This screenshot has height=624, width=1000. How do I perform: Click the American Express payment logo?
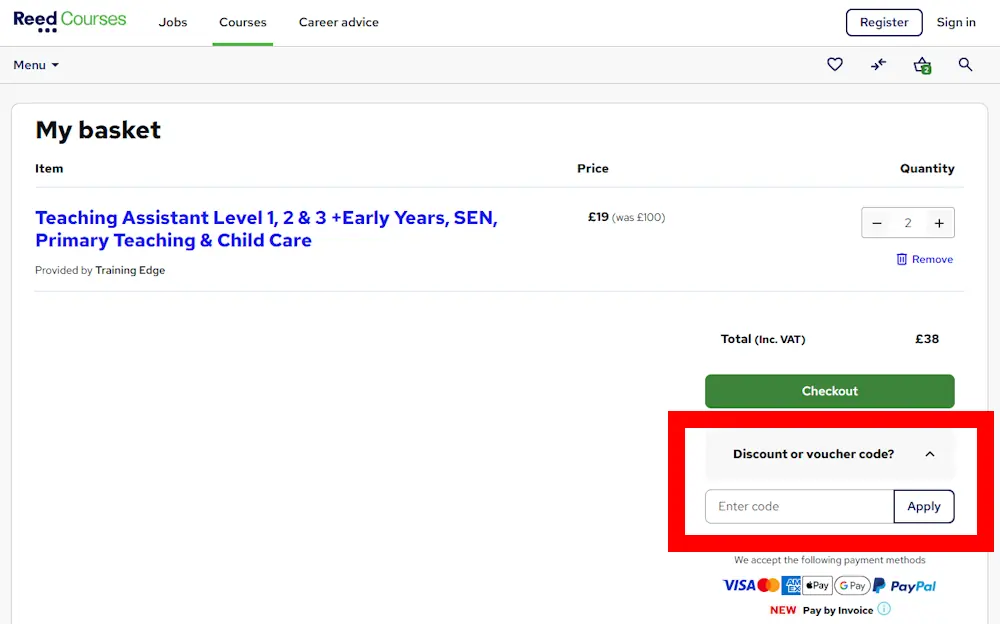[791, 585]
